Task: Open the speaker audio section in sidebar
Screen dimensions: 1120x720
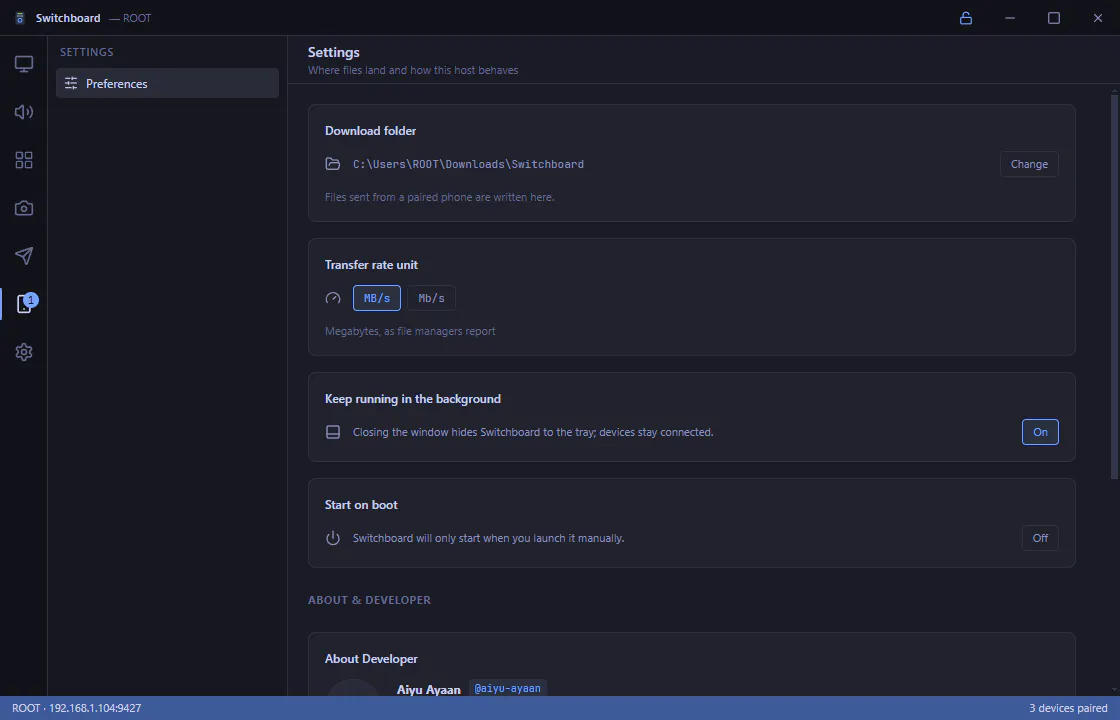Action: pos(24,112)
